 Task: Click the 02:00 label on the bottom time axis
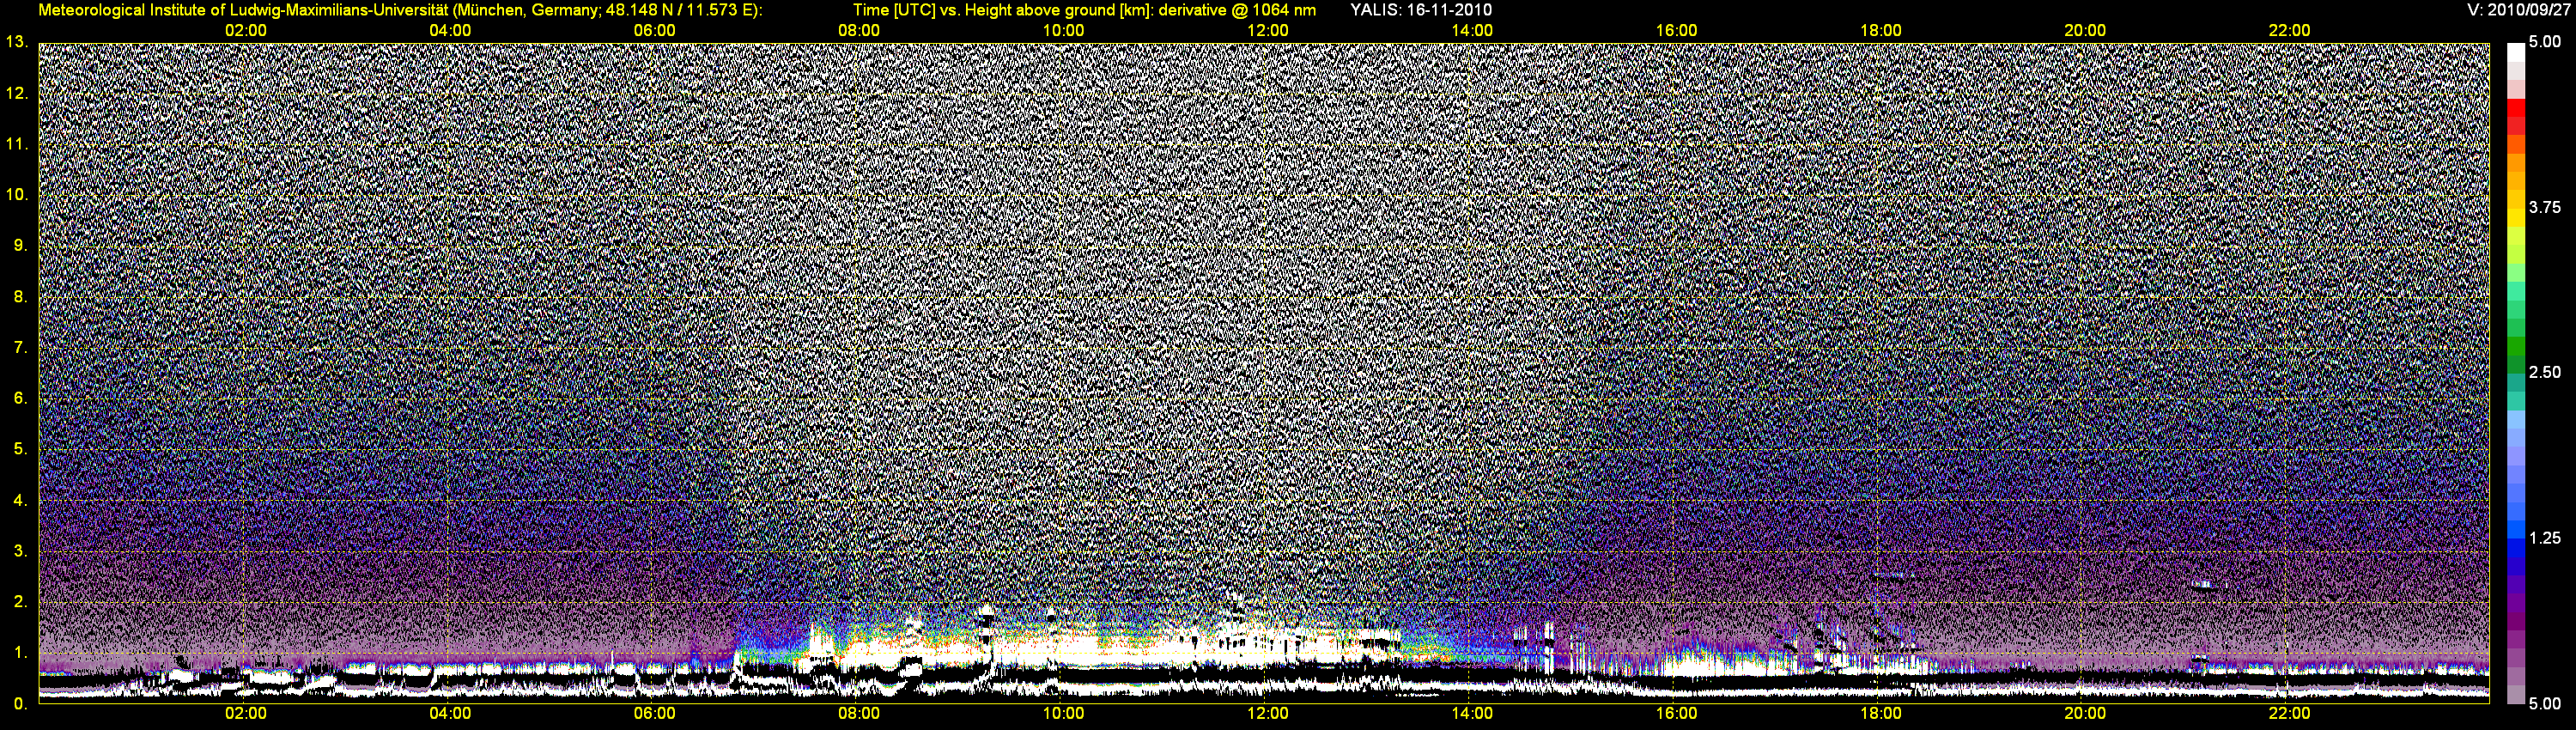246,714
